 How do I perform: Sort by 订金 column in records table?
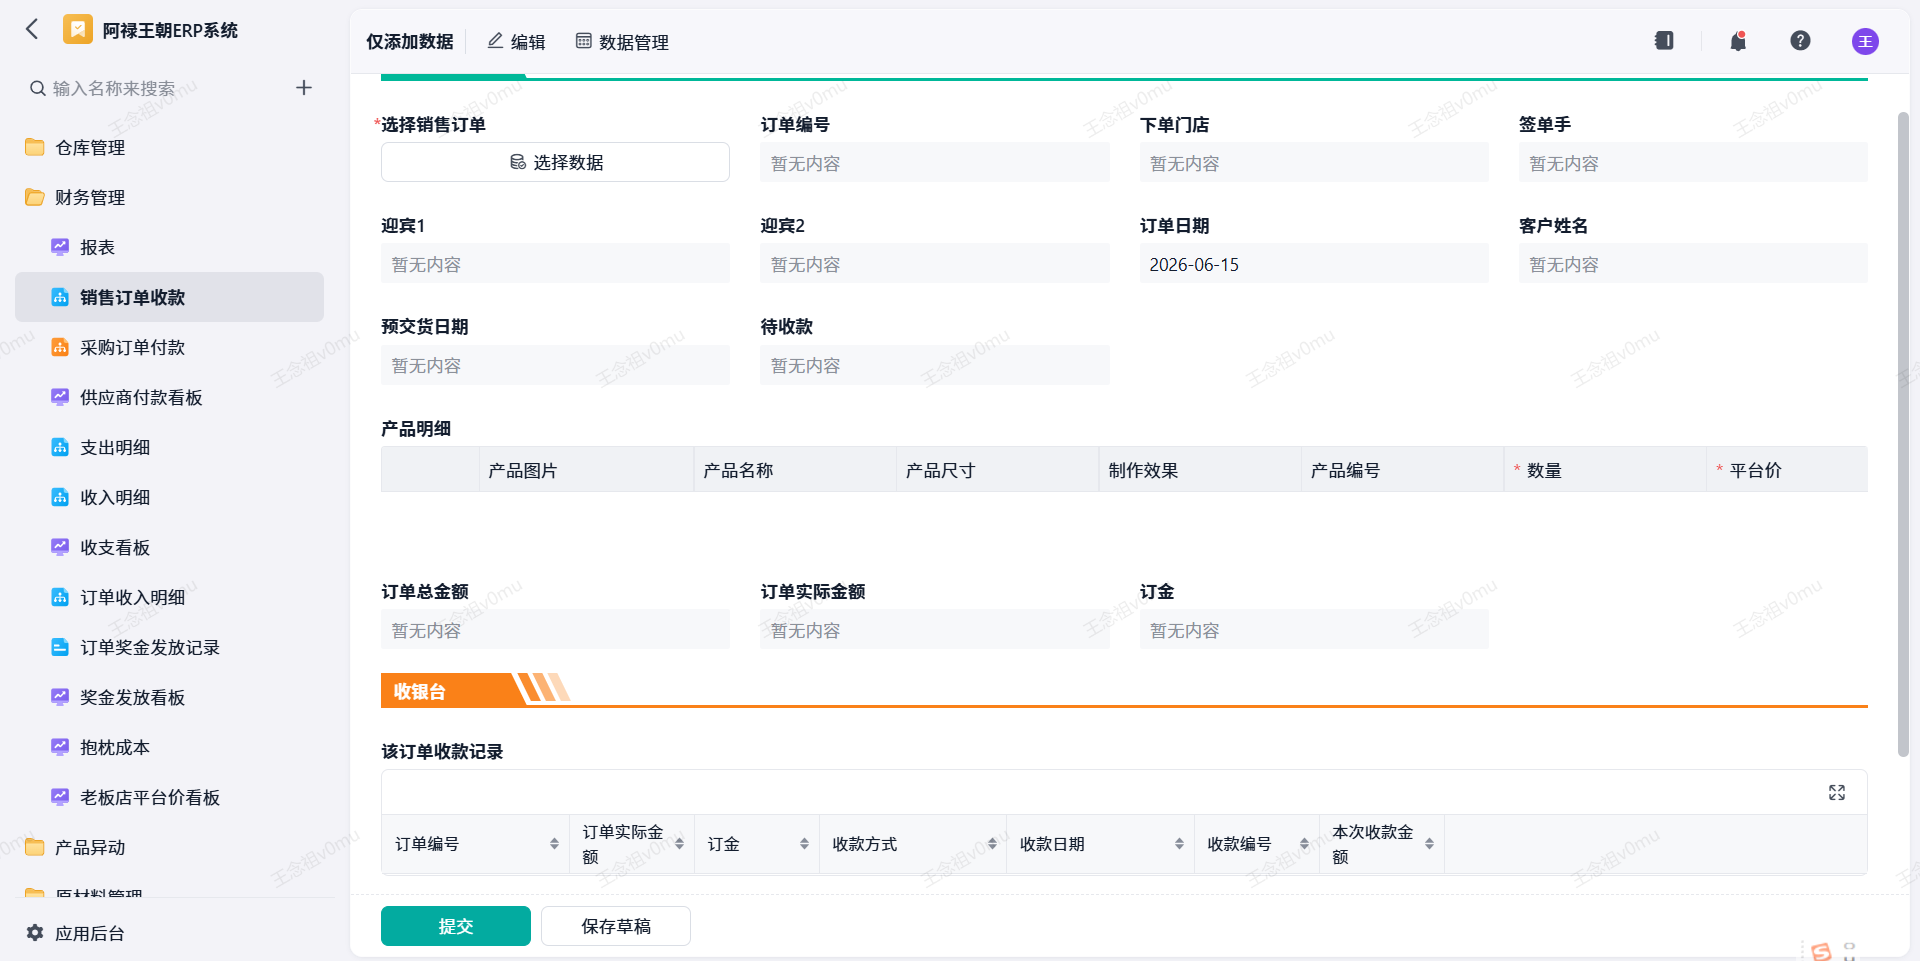804,844
